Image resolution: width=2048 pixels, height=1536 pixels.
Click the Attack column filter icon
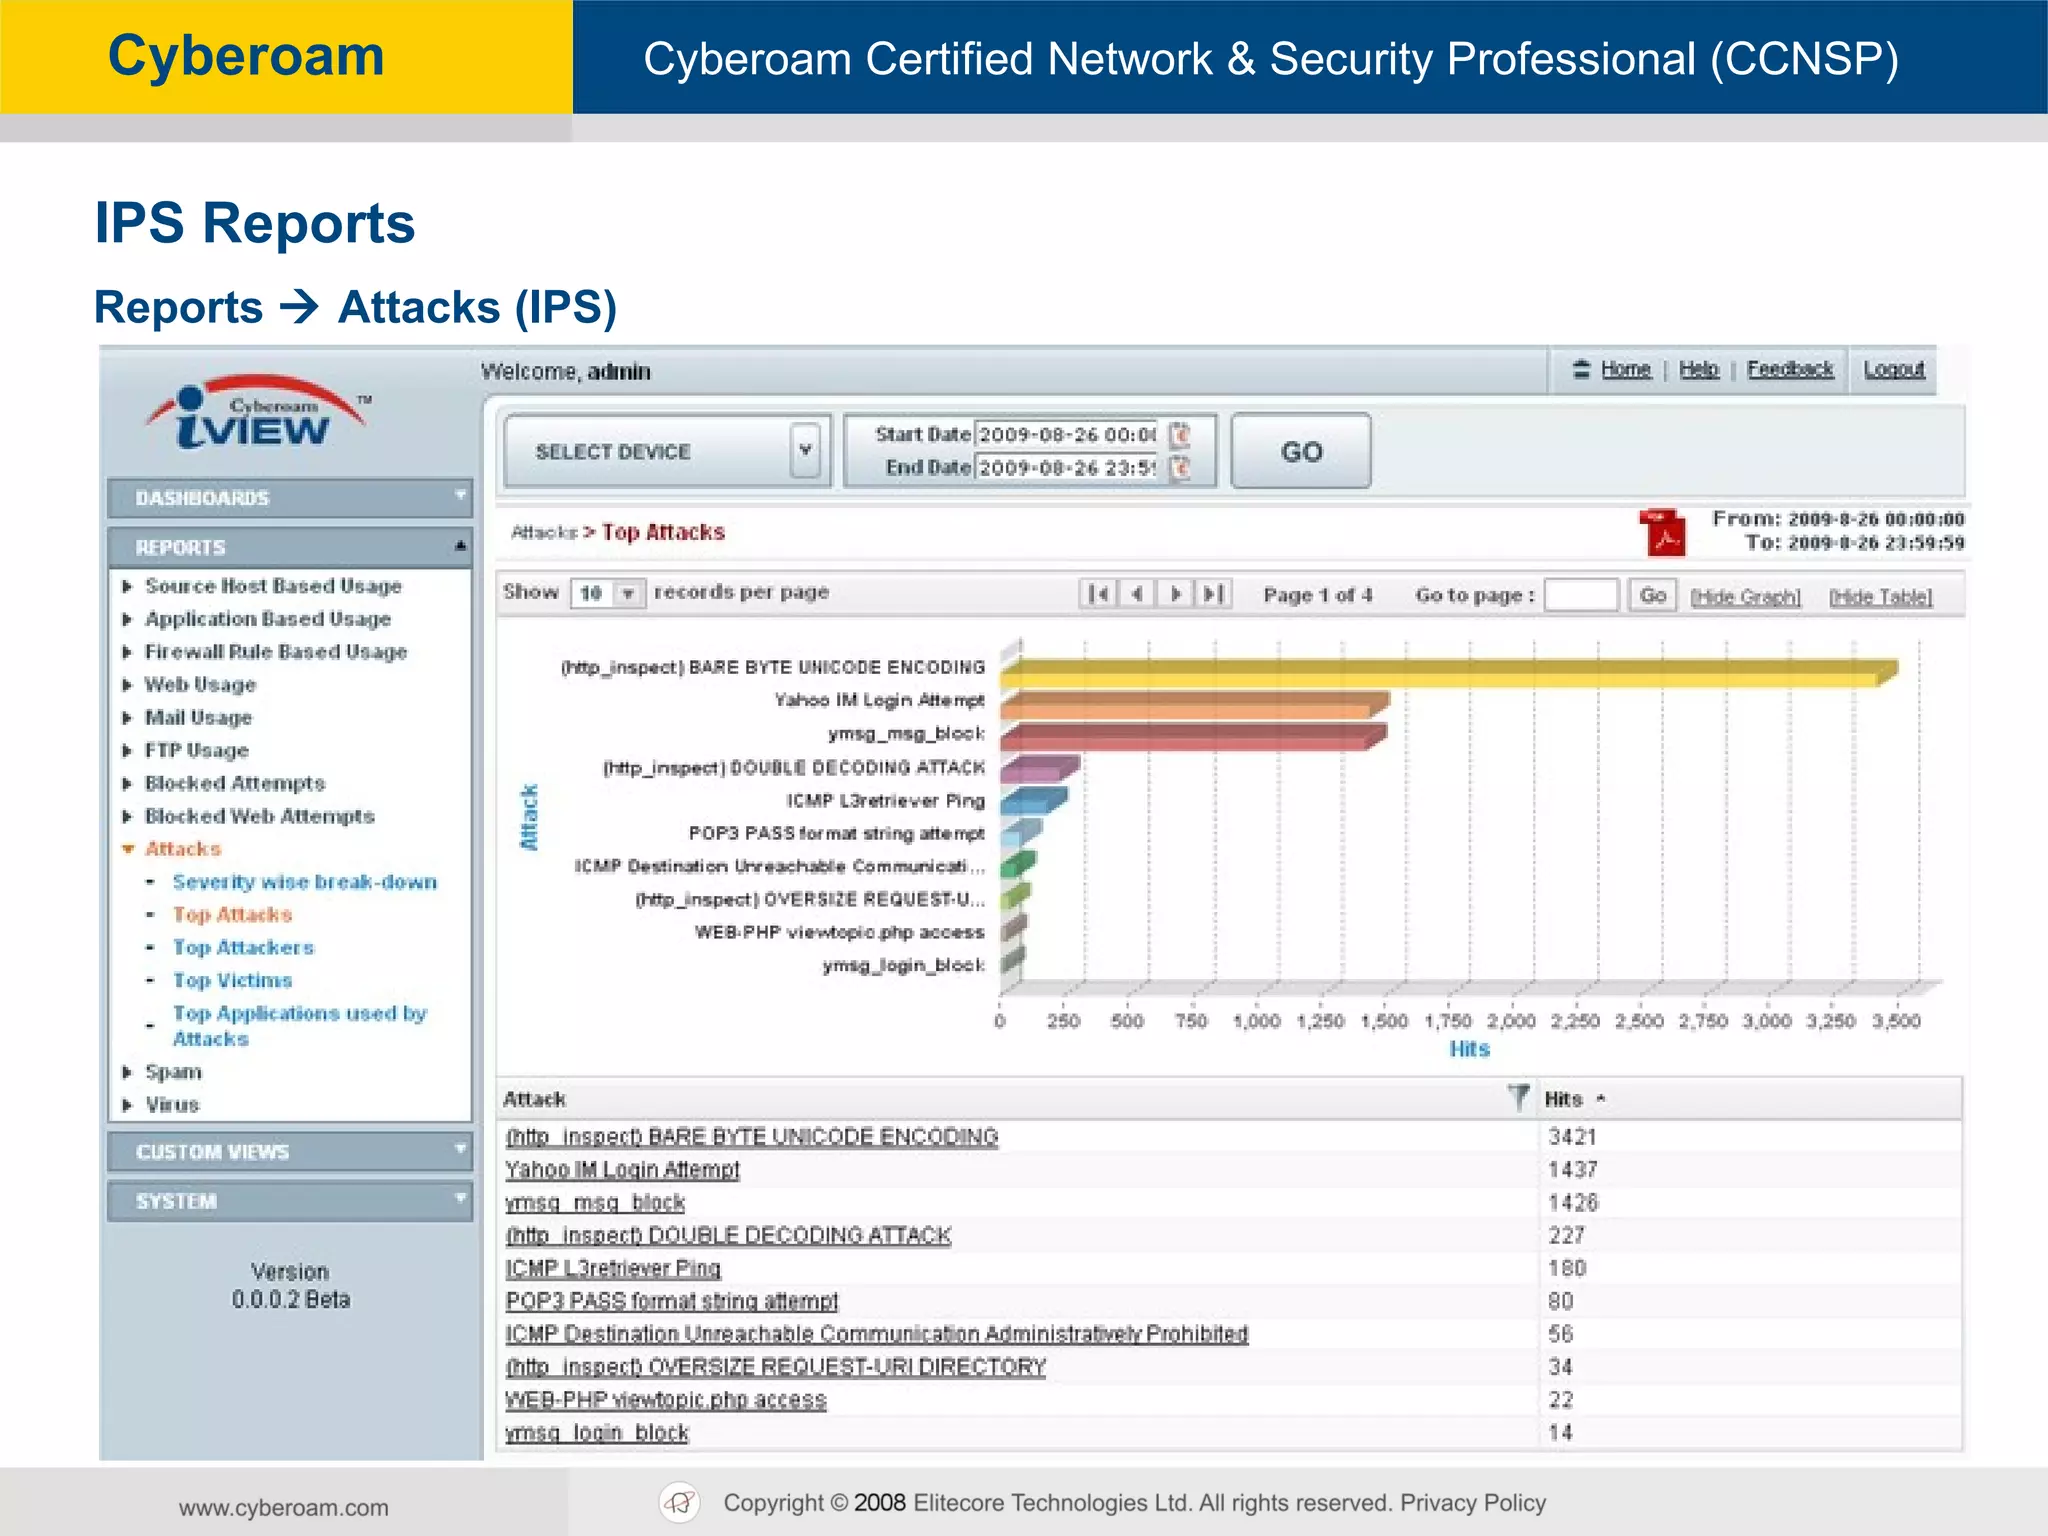point(1519,1098)
